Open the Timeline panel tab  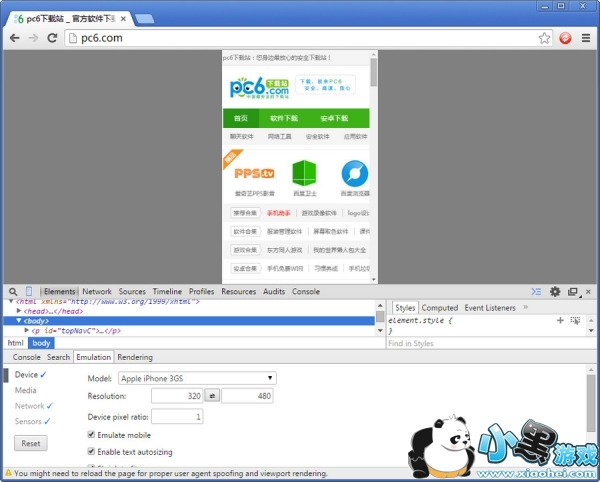click(167, 291)
